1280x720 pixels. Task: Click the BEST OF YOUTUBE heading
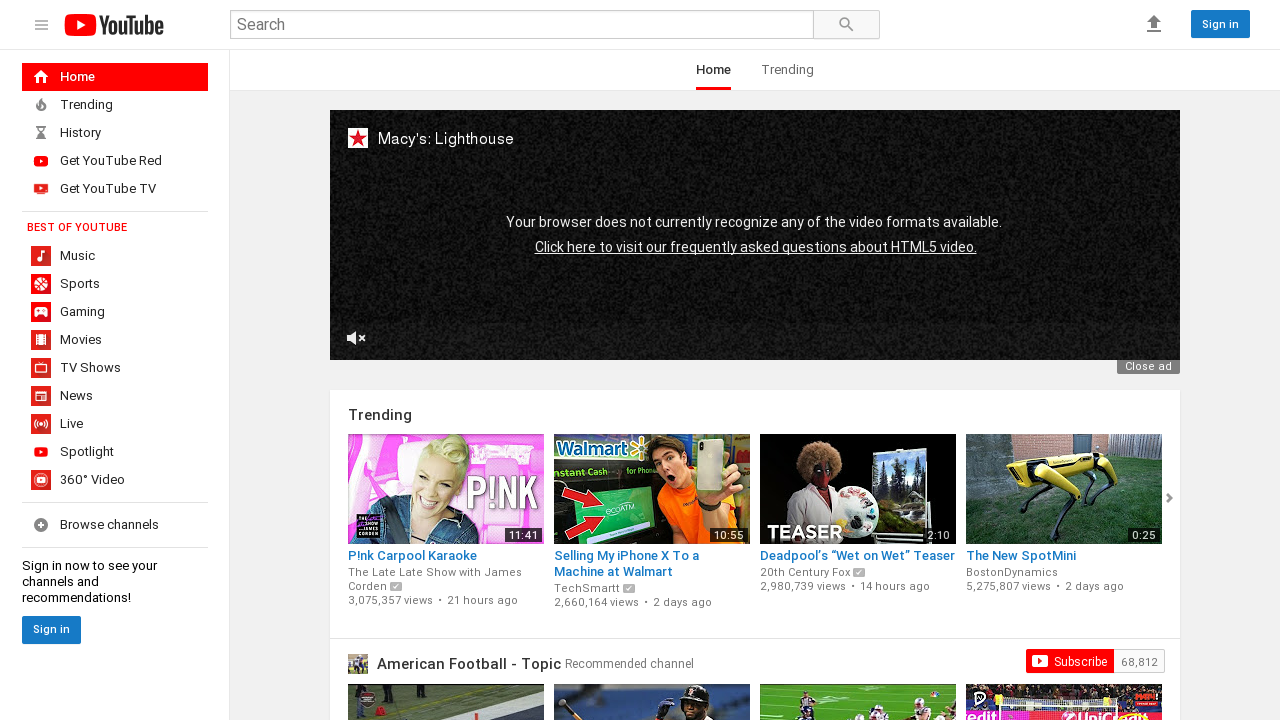coord(77,228)
